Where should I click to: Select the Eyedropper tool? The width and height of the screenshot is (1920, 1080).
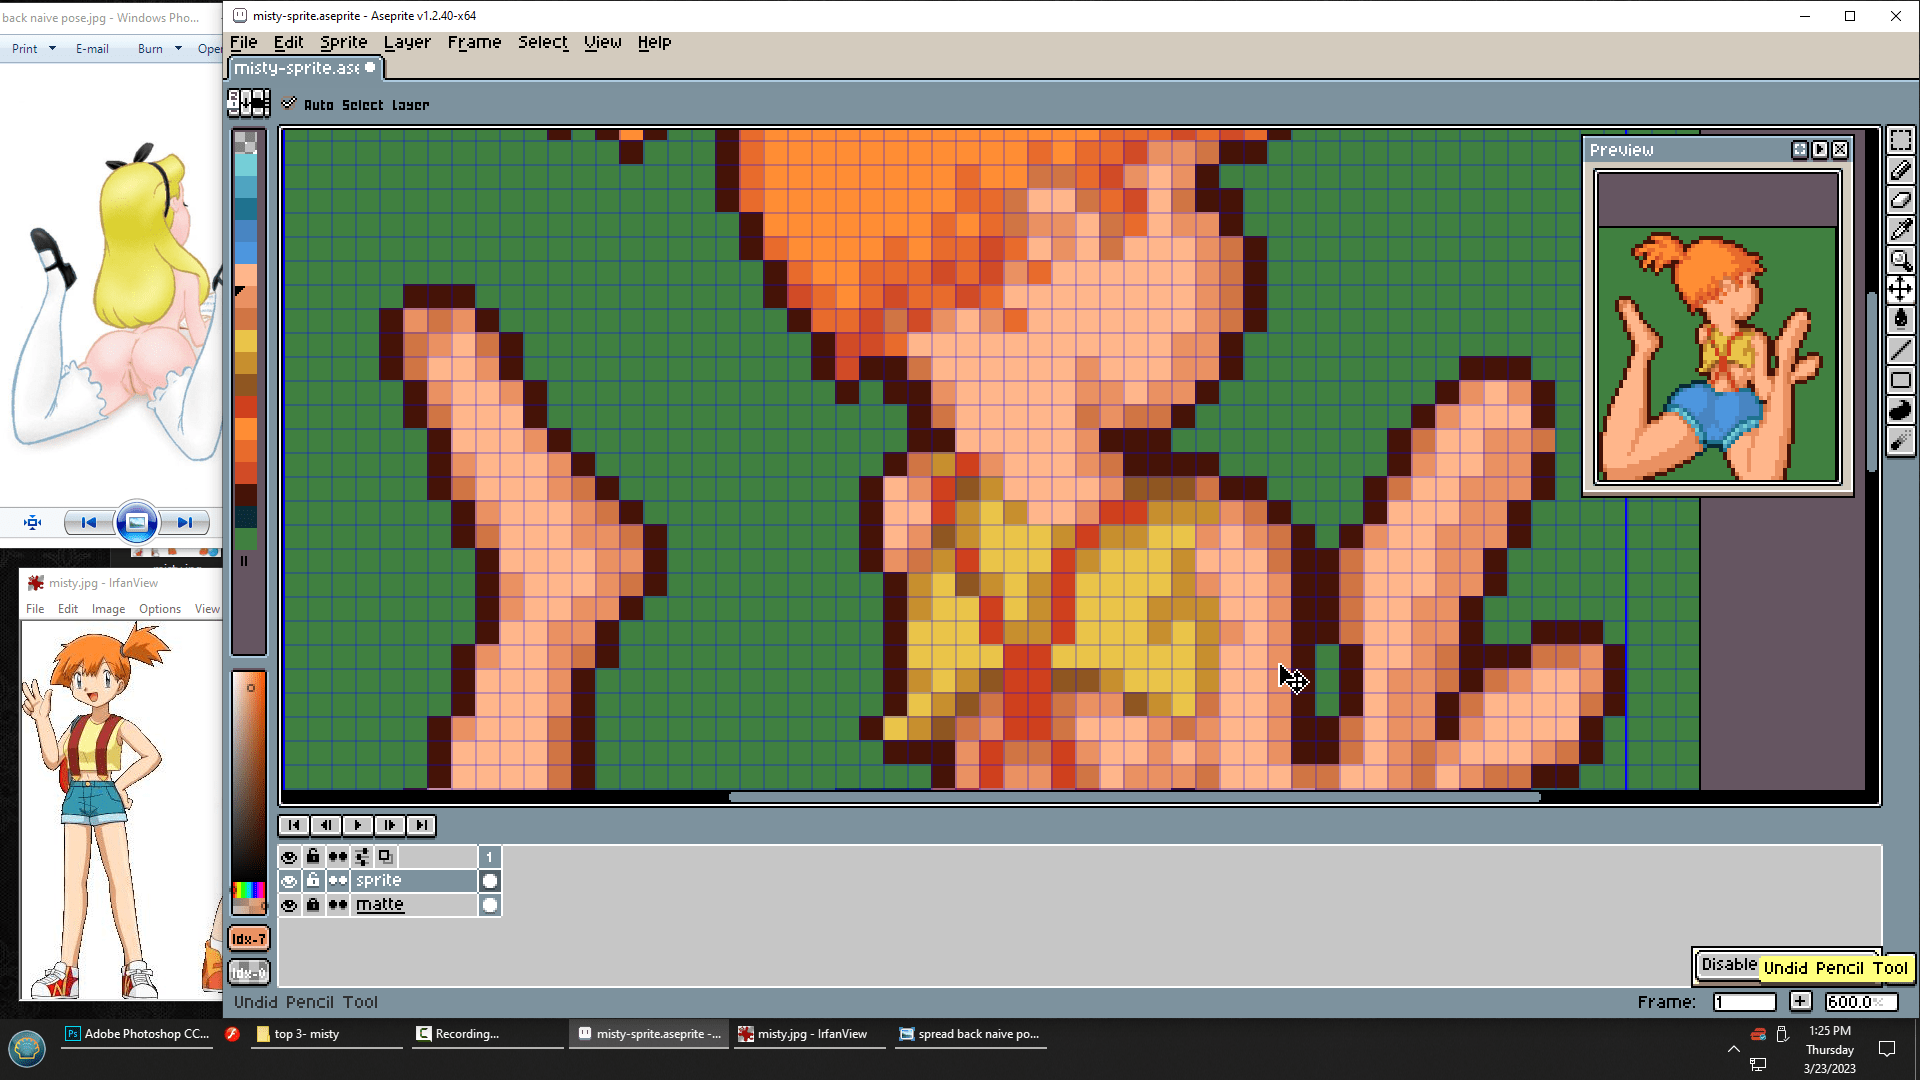pos(1900,230)
